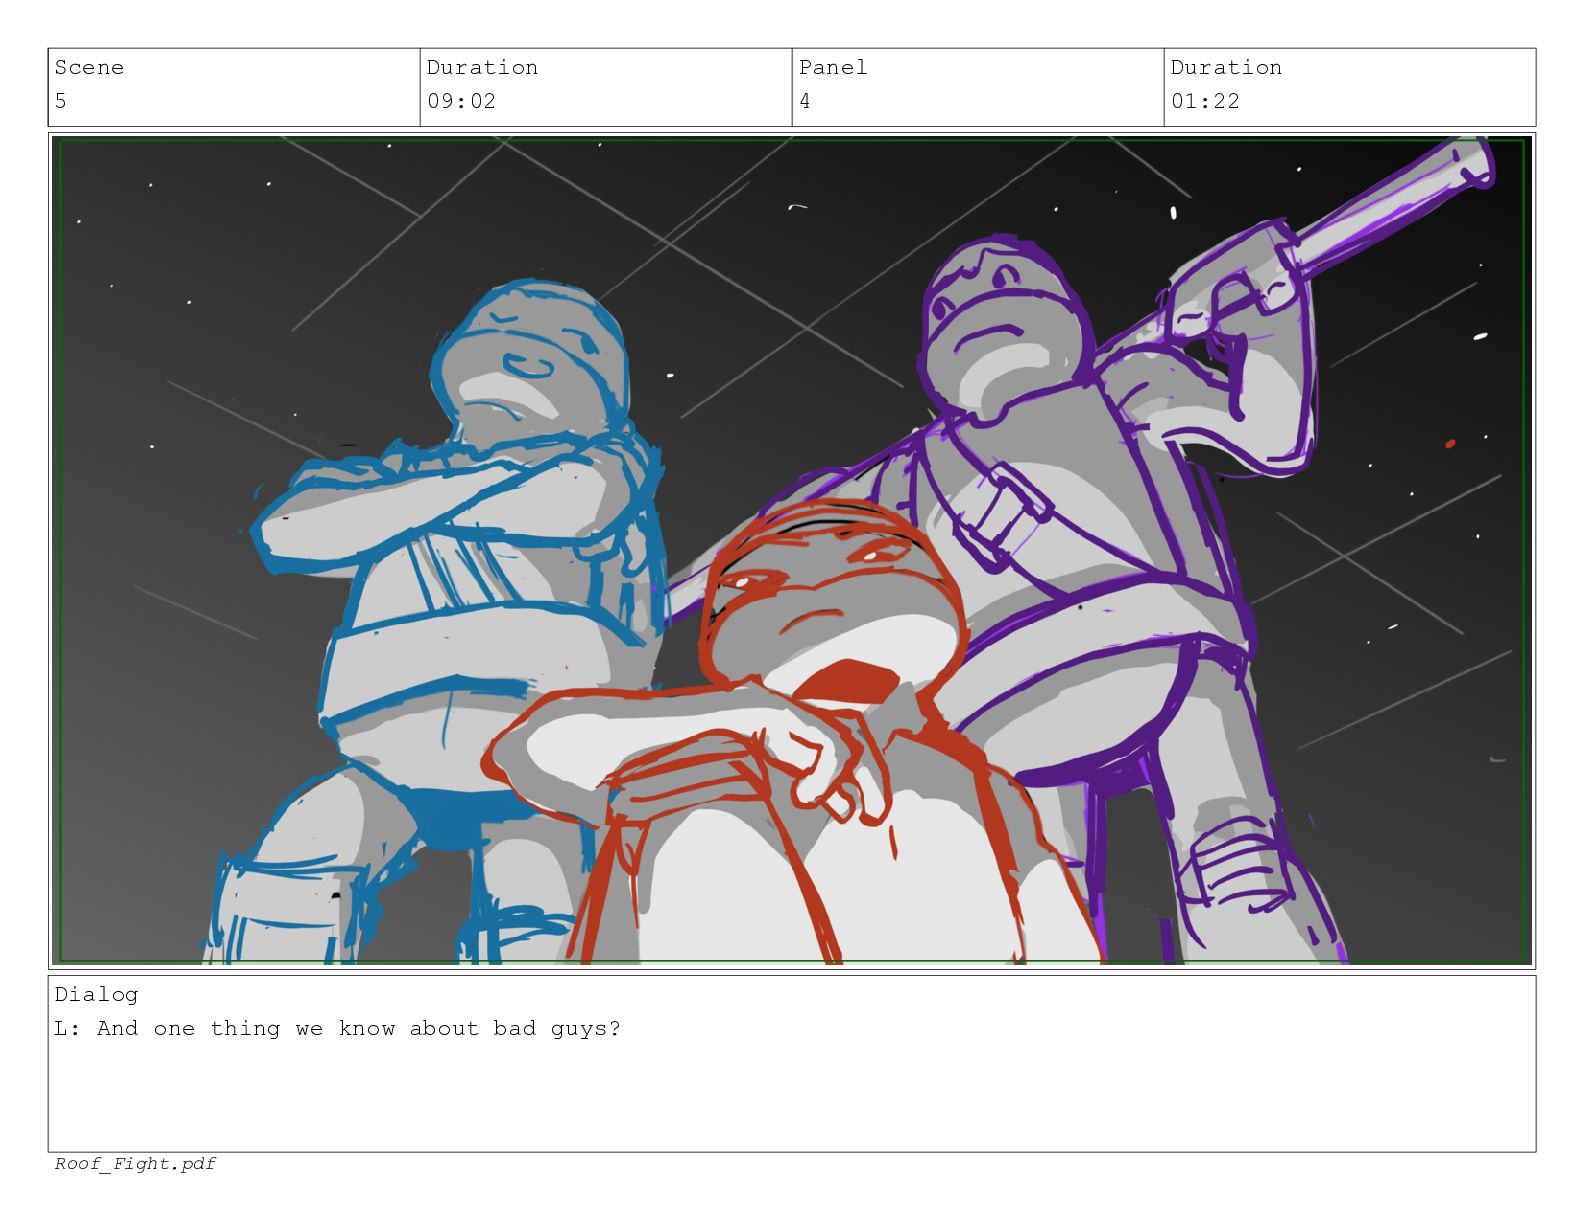Image resolution: width=1584 pixels, height=1224 pixels.
Task: Select the dialog line about bad guys
Action: (x=337, y=1028)
